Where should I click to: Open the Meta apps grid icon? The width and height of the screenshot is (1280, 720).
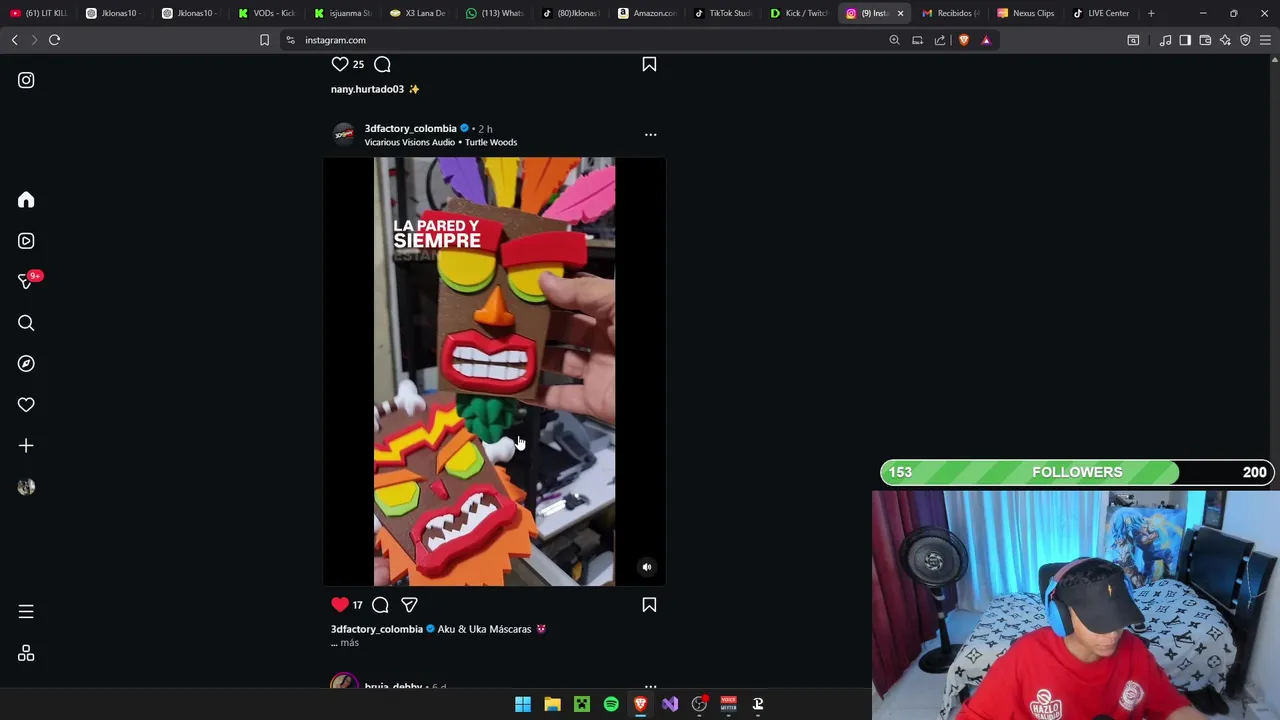pyautogui.click(x=26, y=653)
